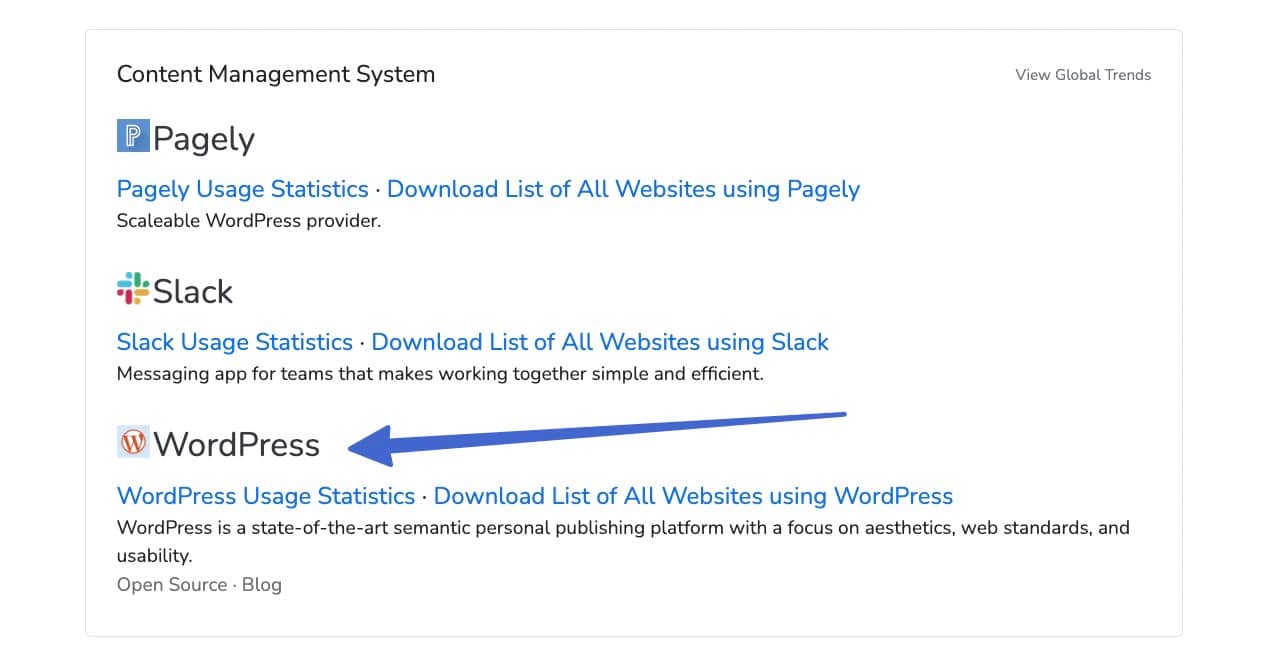The image size is (1278, 660).
Task: Open Slack Usage Statistics
Action: tap(233, 342)
